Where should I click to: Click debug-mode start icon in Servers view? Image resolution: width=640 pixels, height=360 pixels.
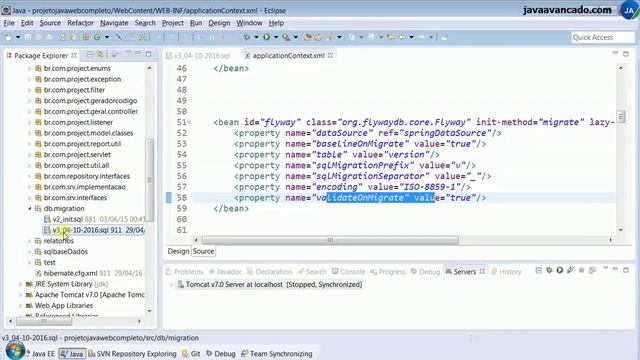point(549,270)
